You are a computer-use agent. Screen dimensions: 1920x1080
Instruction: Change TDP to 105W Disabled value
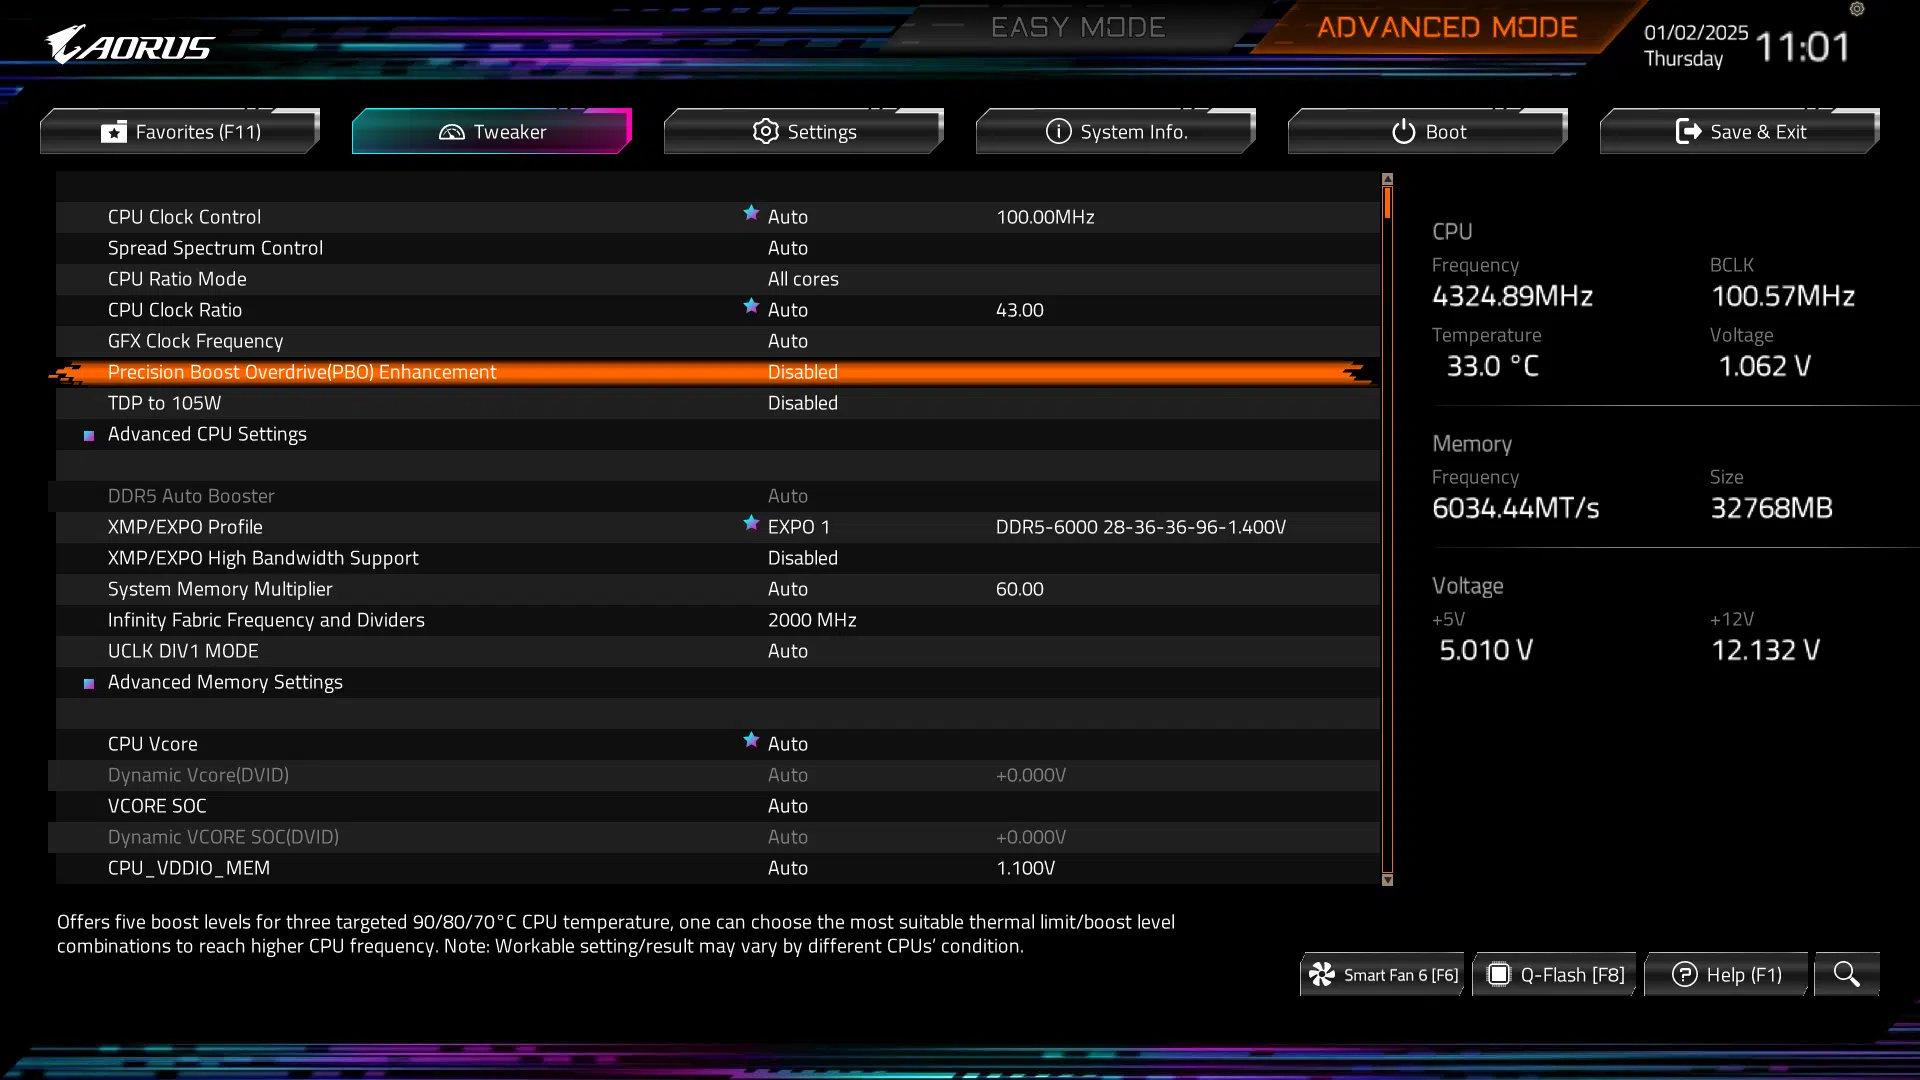point(803,403)
